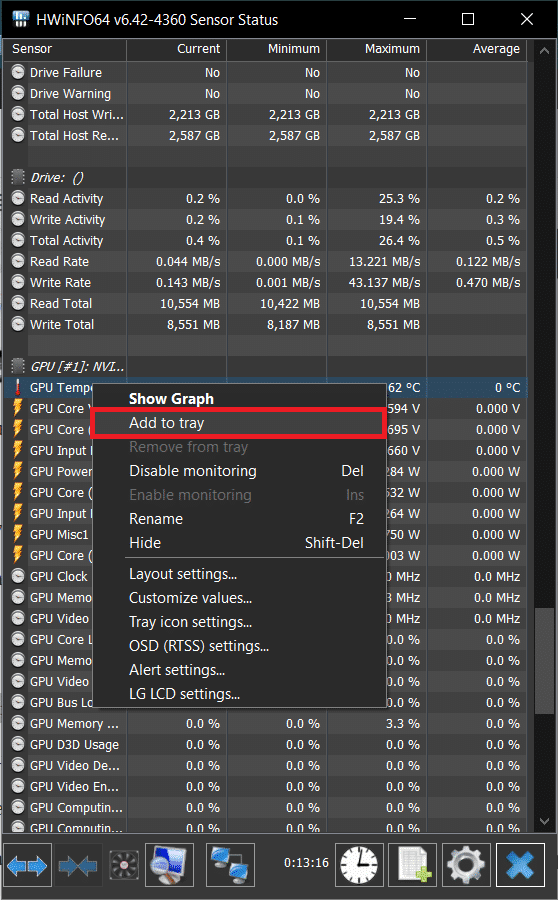
Task: Click the GPU Power lightning icon
Action: [18, 471]
